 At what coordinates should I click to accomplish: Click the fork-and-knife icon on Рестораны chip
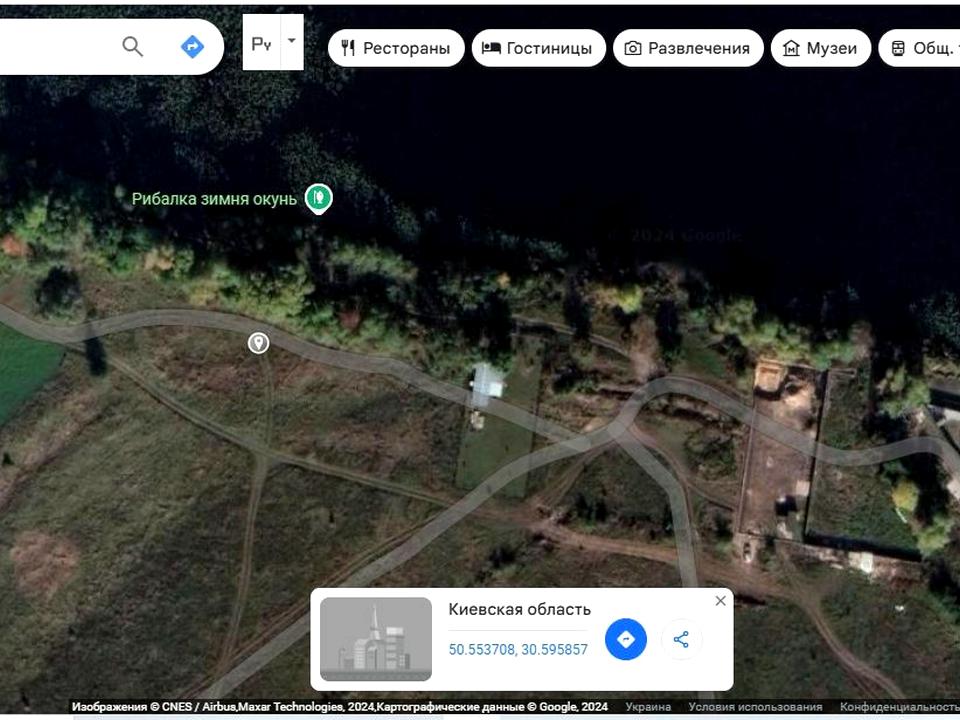(348, 48)
